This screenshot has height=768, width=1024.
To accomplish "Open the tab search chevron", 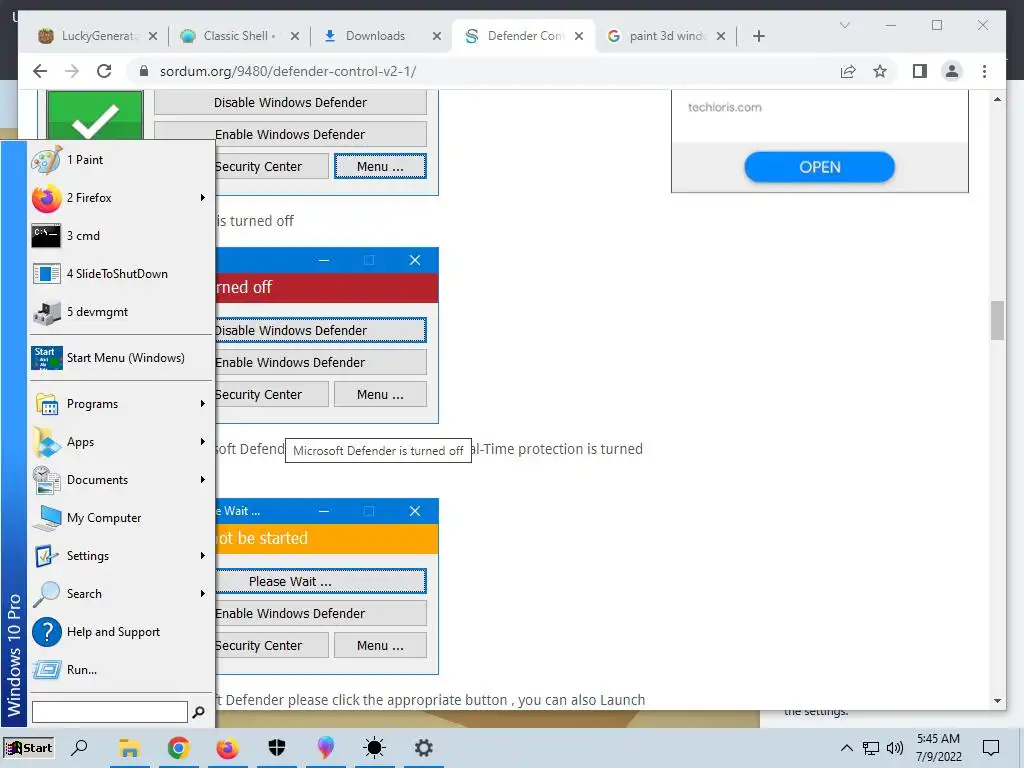I will [845, 25].
